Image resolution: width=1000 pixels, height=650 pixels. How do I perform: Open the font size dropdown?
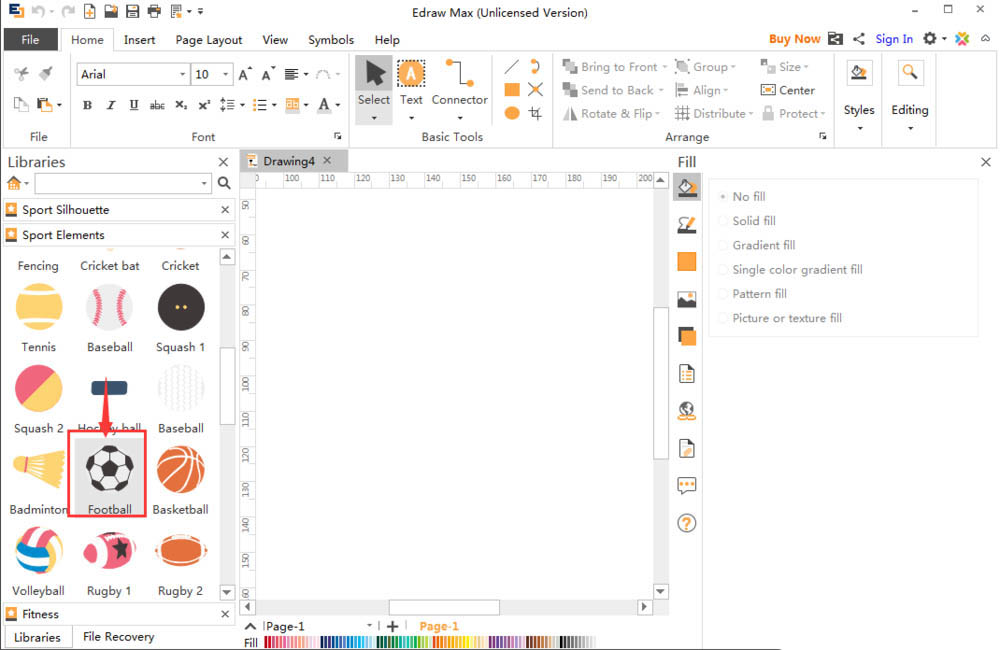pos(227,75)
